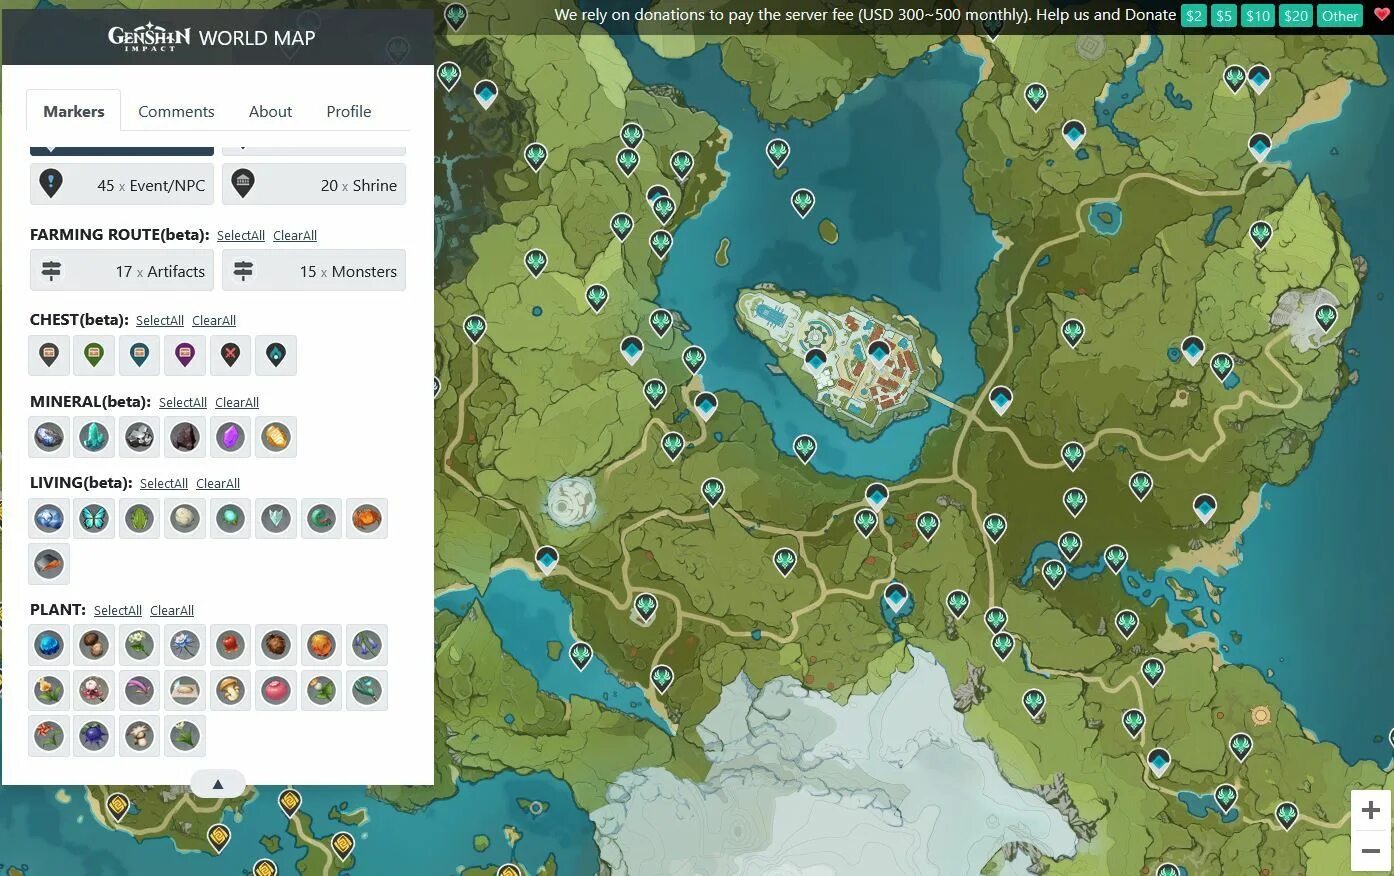1394x876 pixels.
Task: Donate using the $5 button
Action: click(x=1224, y=15)
